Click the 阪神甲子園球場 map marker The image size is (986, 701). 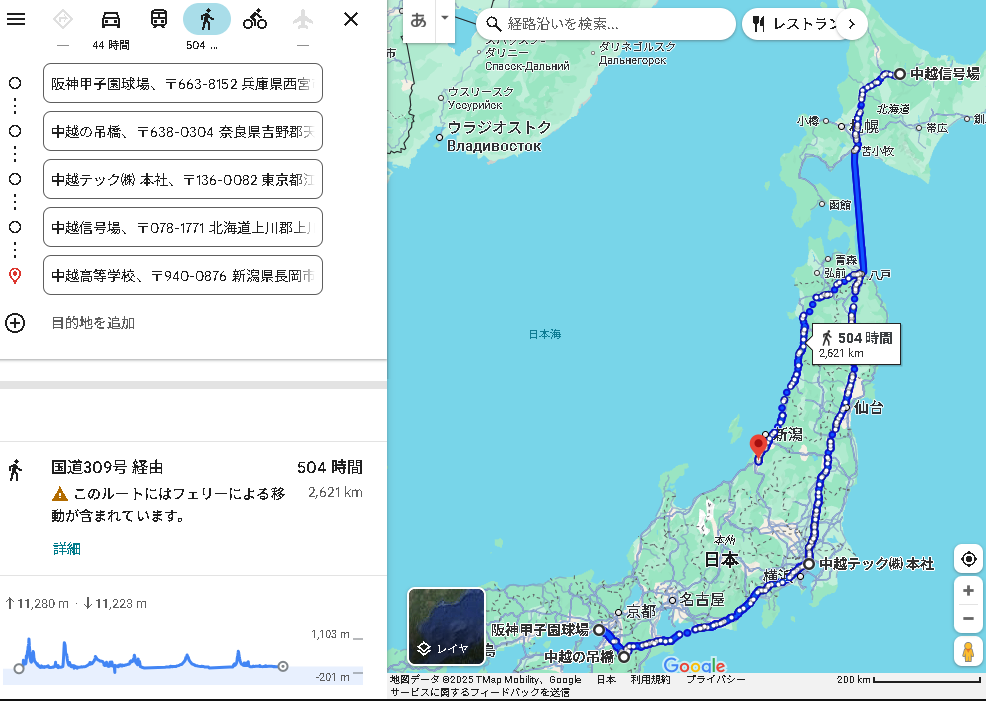(x=599, y=629)
